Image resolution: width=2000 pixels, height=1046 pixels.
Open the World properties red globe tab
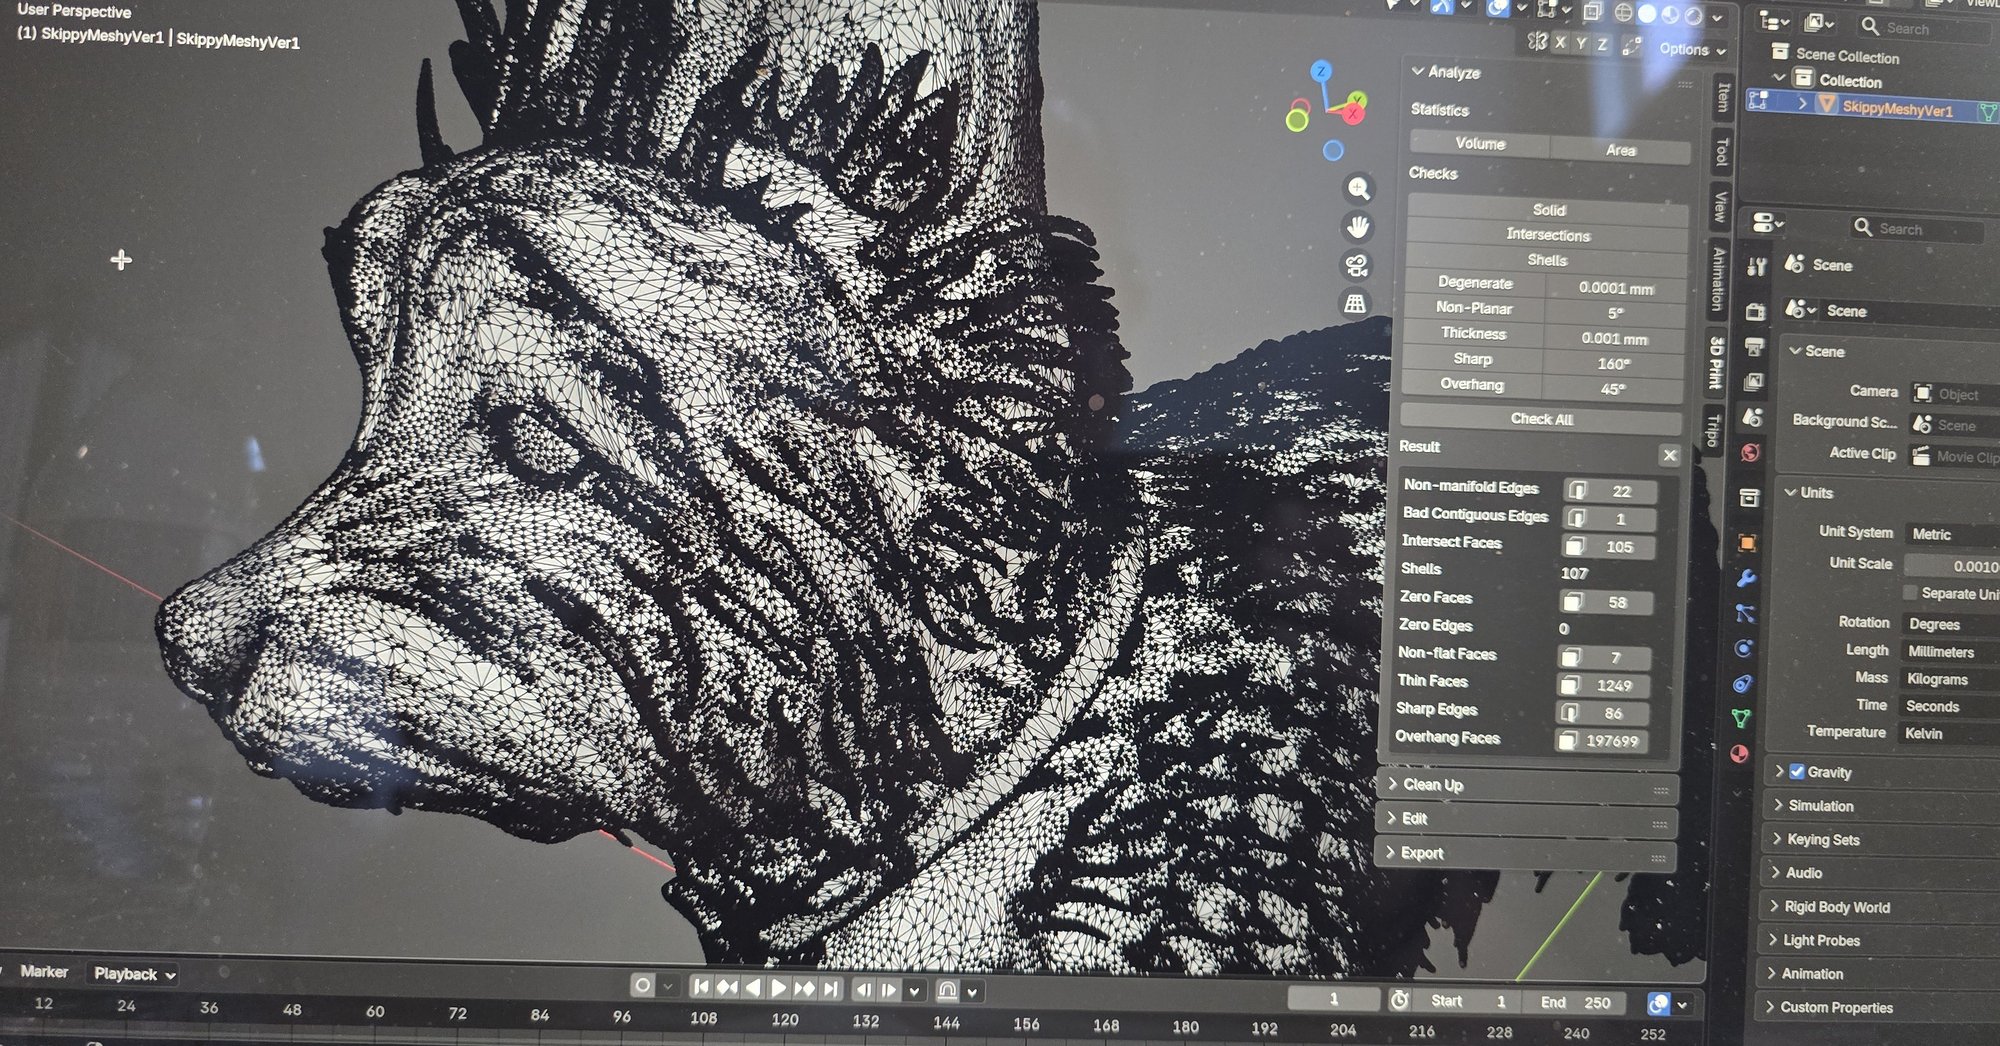(x=1750, y=452)
